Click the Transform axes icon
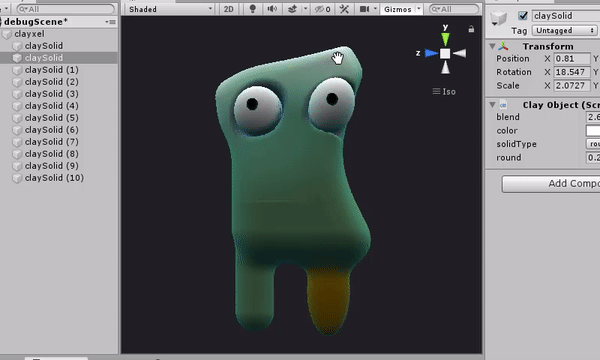600x360 pixels. (504, 46)
